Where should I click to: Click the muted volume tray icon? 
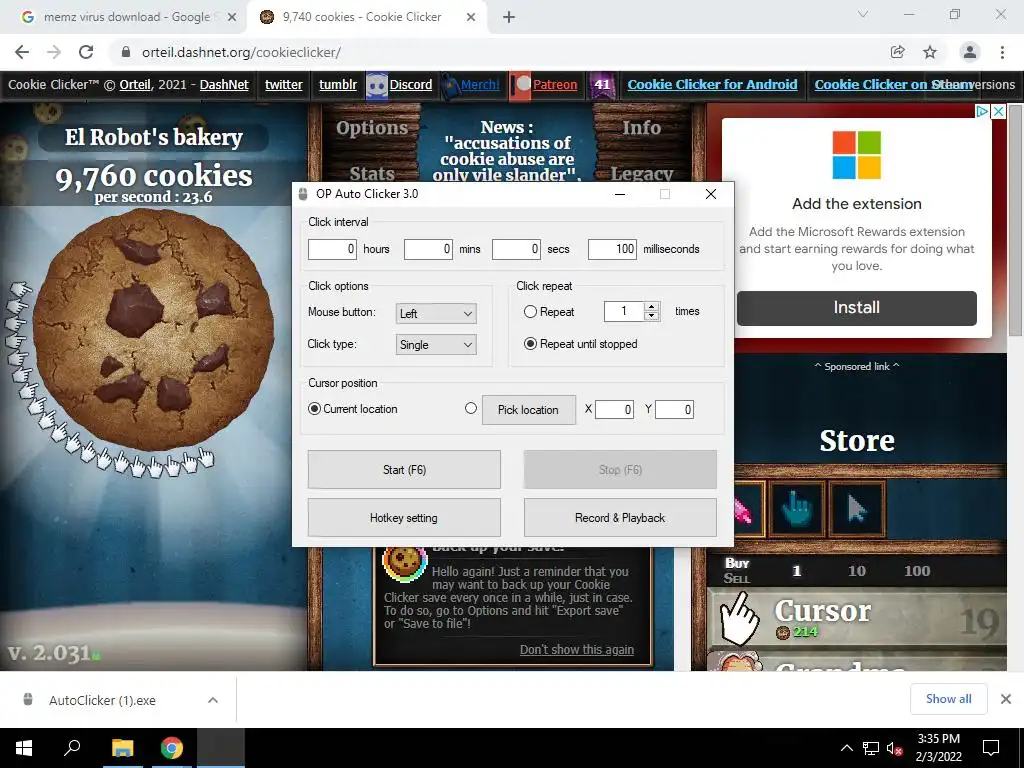point(895,748)
